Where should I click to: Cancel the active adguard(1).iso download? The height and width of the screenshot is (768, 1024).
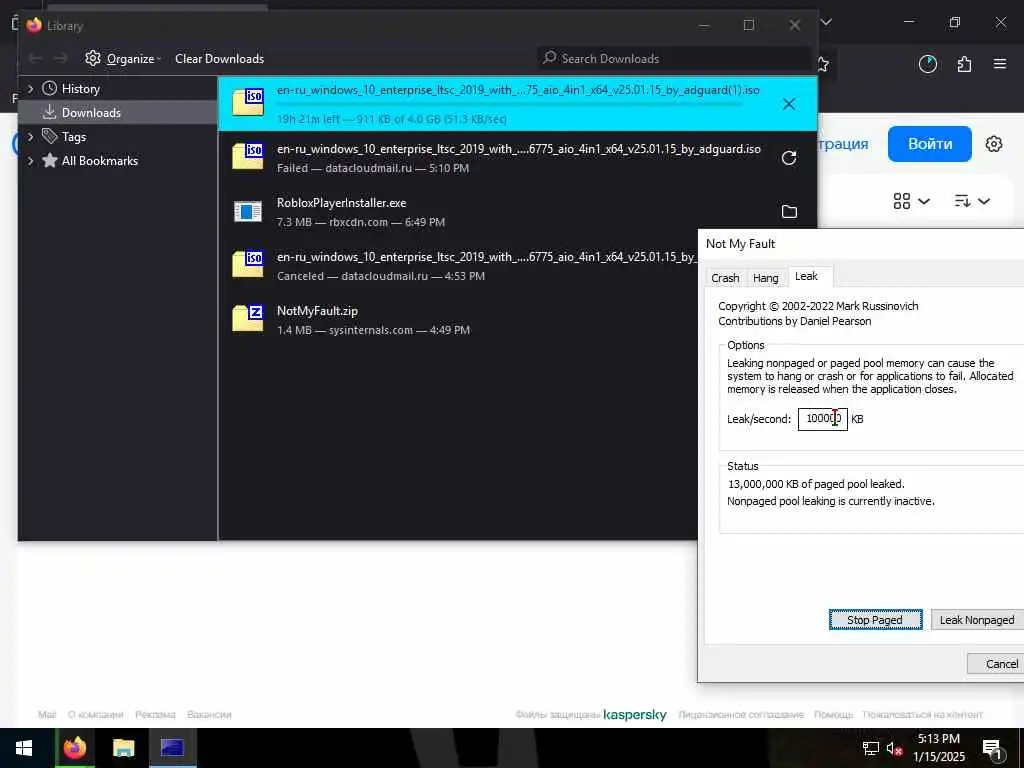click(789, 104)
